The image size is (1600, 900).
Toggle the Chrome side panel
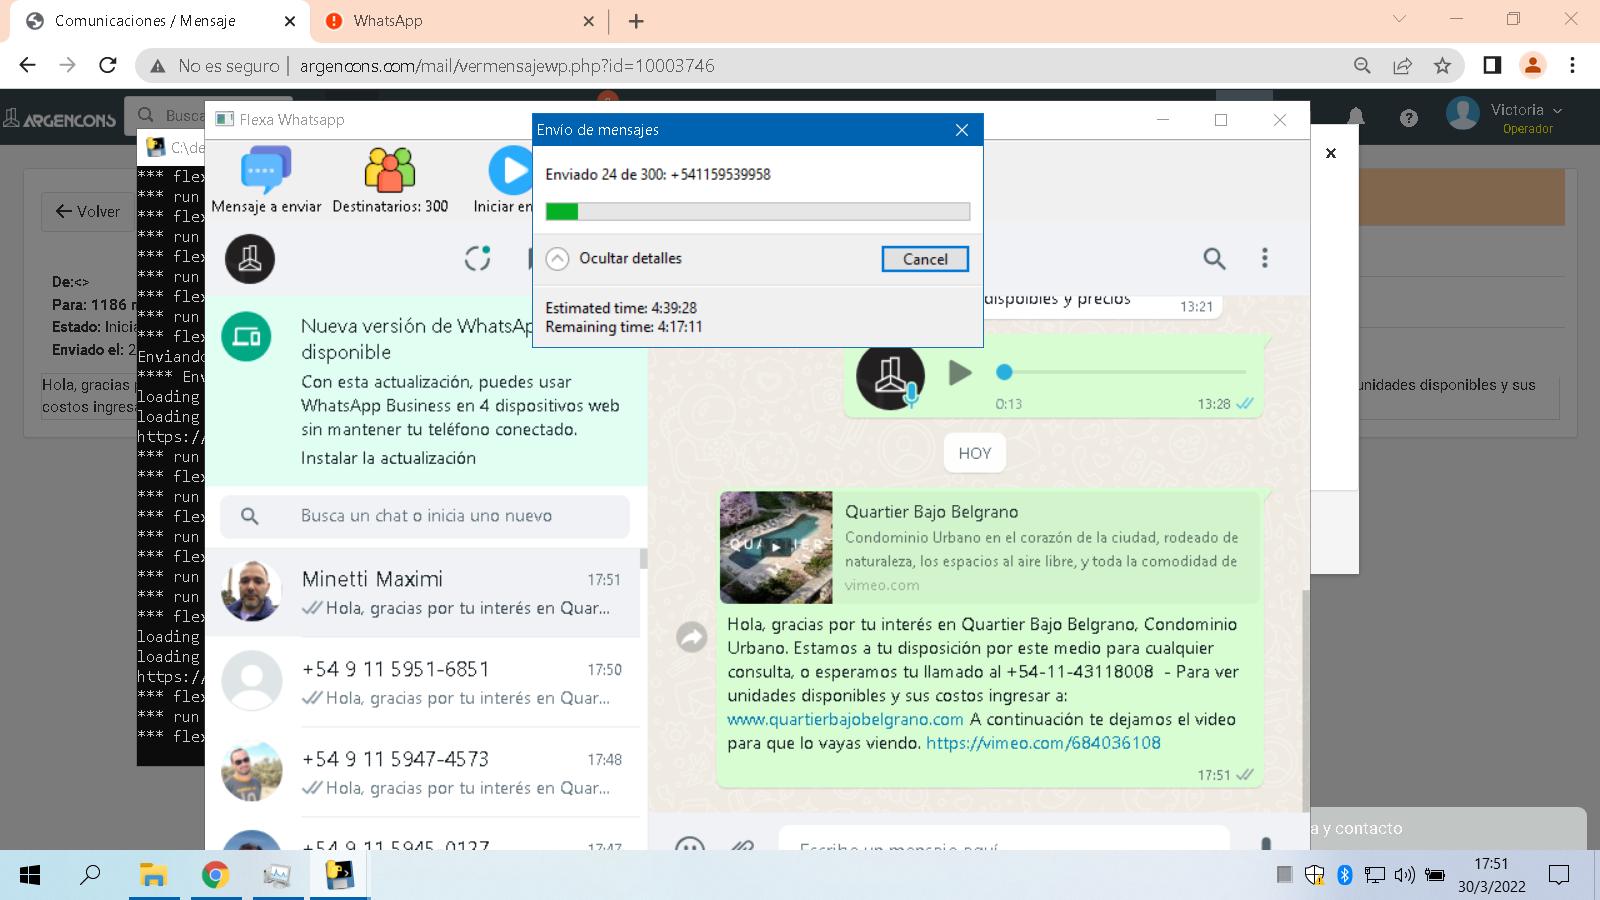click(1492, 65)
